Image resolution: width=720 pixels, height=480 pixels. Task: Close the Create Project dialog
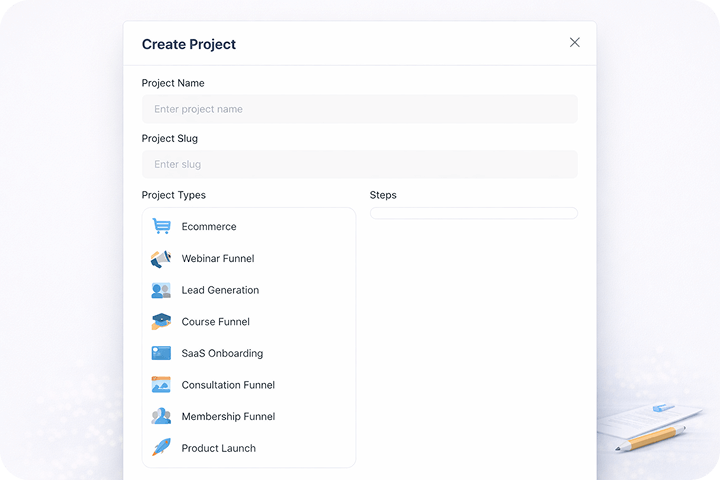click(x=574, y=43)
